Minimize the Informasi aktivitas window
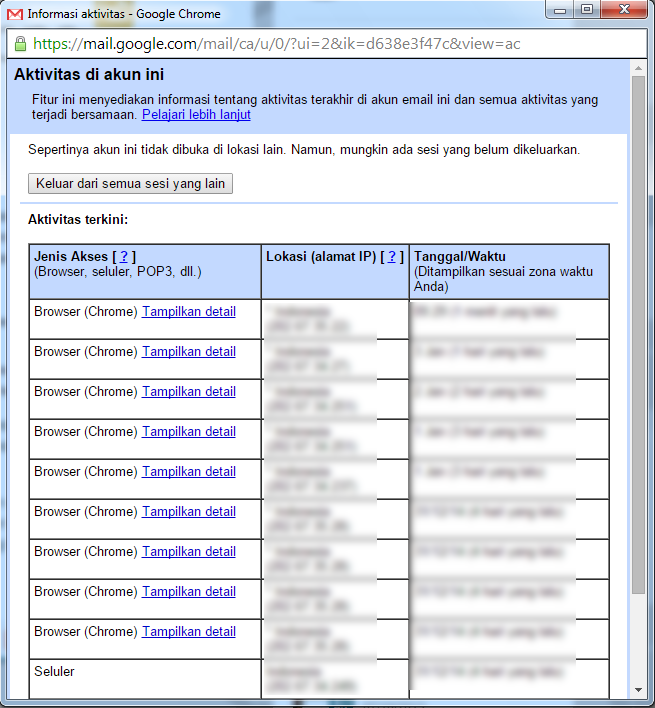The image size is (655, 708). (560, 9)
